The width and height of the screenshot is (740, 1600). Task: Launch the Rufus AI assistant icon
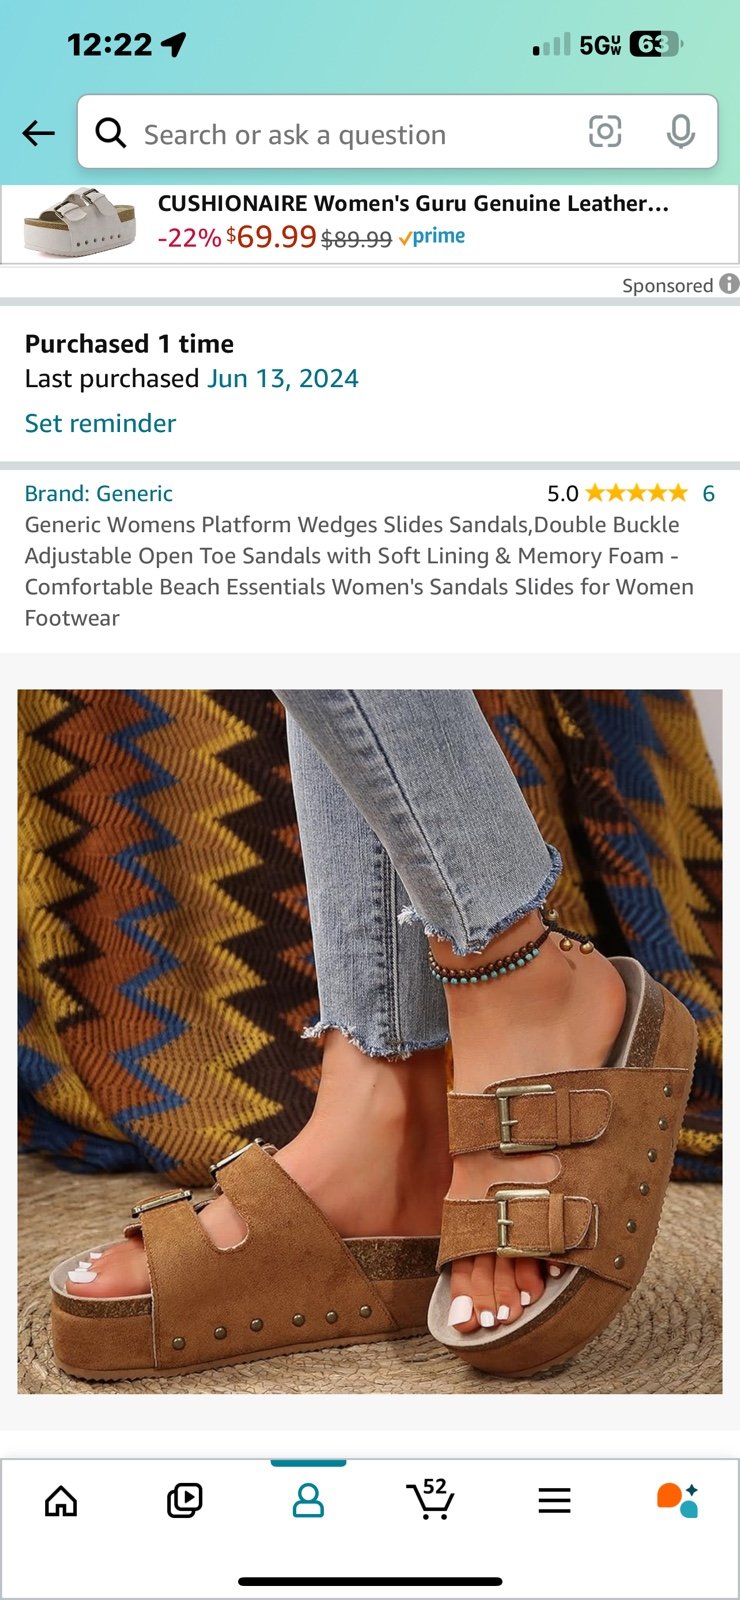677,1500
